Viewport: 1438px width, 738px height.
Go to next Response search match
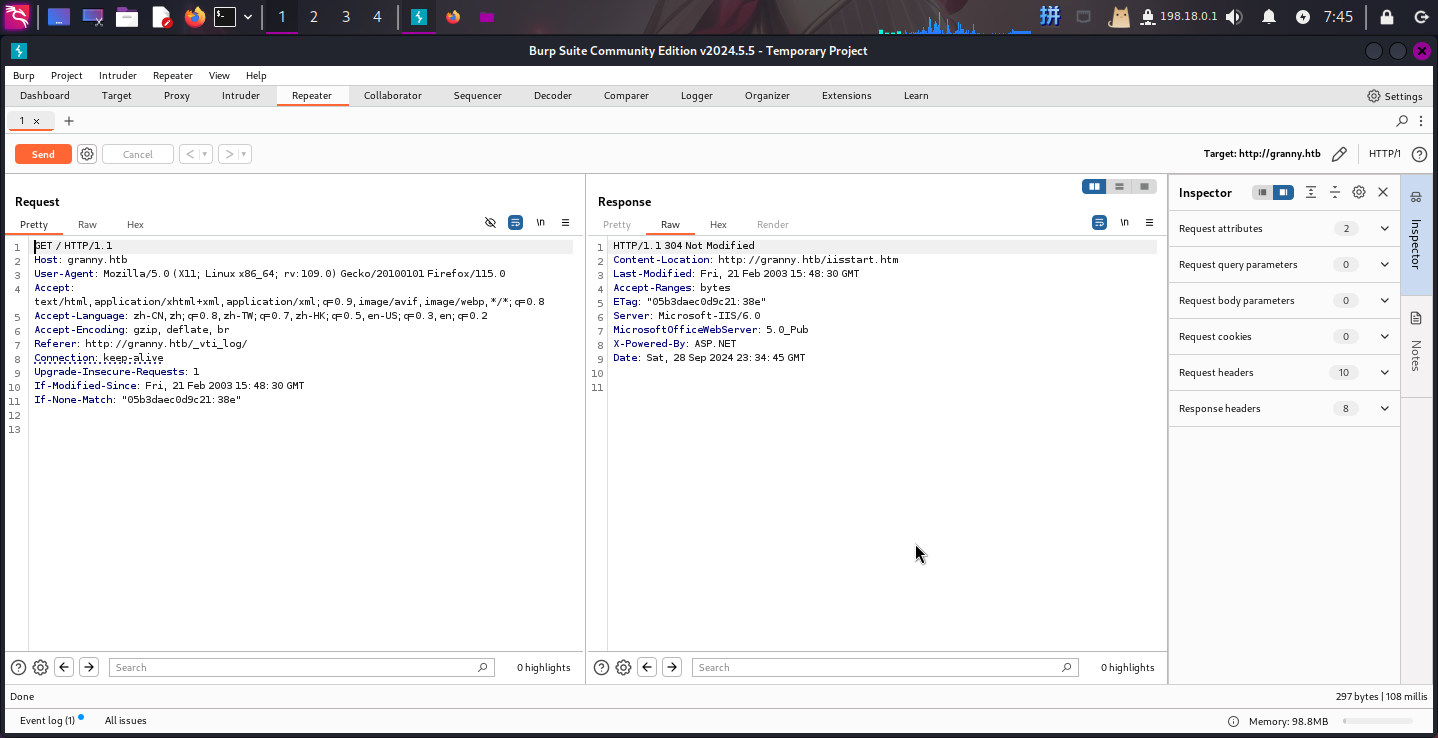click(x=672, y=667)
